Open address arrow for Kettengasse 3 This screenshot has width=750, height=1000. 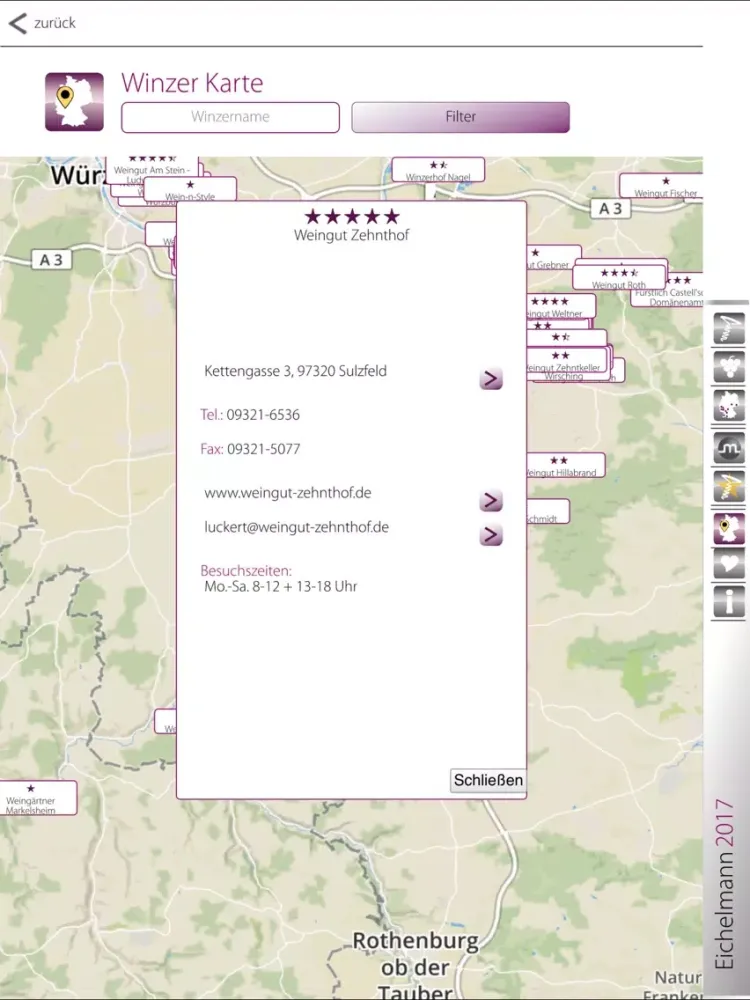490,379
